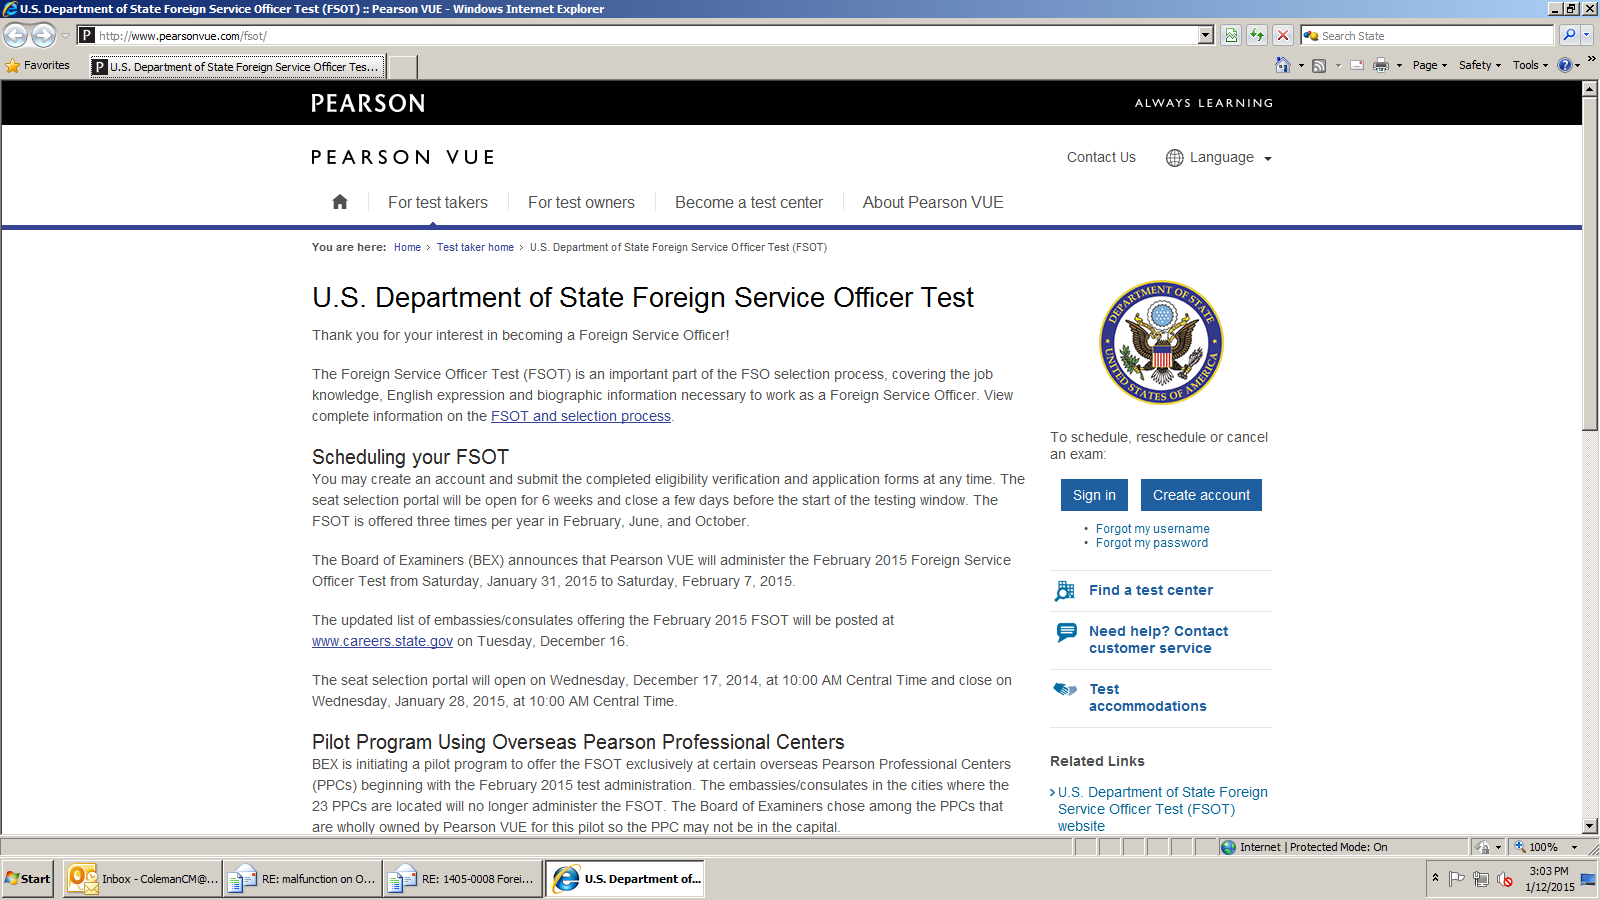Open the www.careers.state.gov link
The width and height of the screenshot is (1600, 900).
(382, 641)
